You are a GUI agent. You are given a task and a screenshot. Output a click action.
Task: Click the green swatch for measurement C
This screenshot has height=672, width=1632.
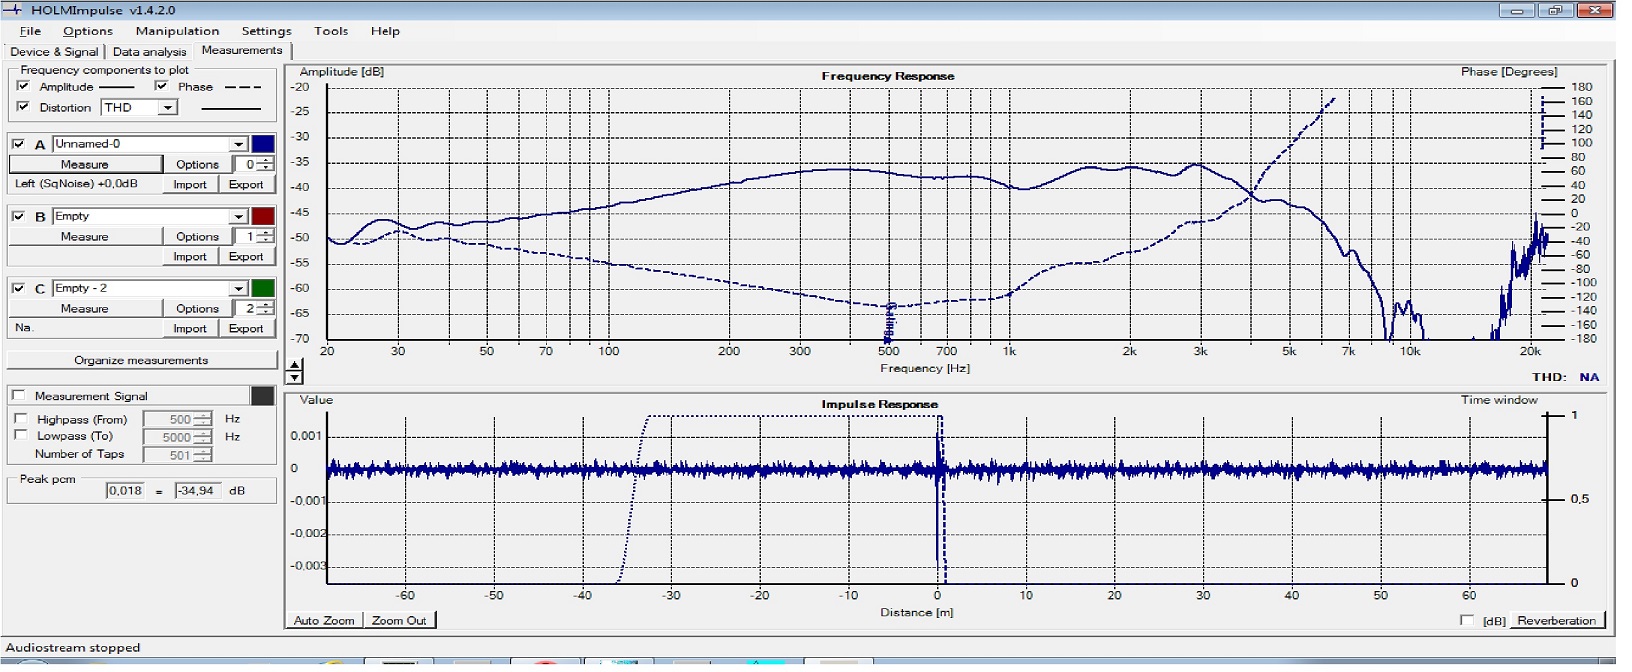tap(263, 288)
